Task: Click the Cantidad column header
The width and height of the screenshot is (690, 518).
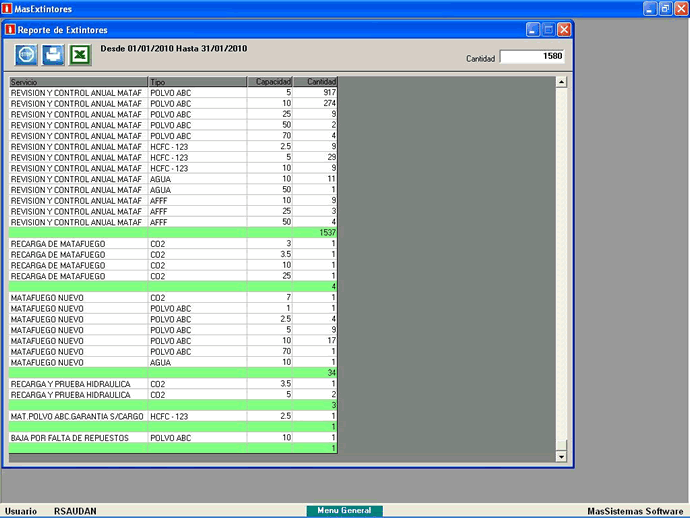Action: (x=315, y=82)
